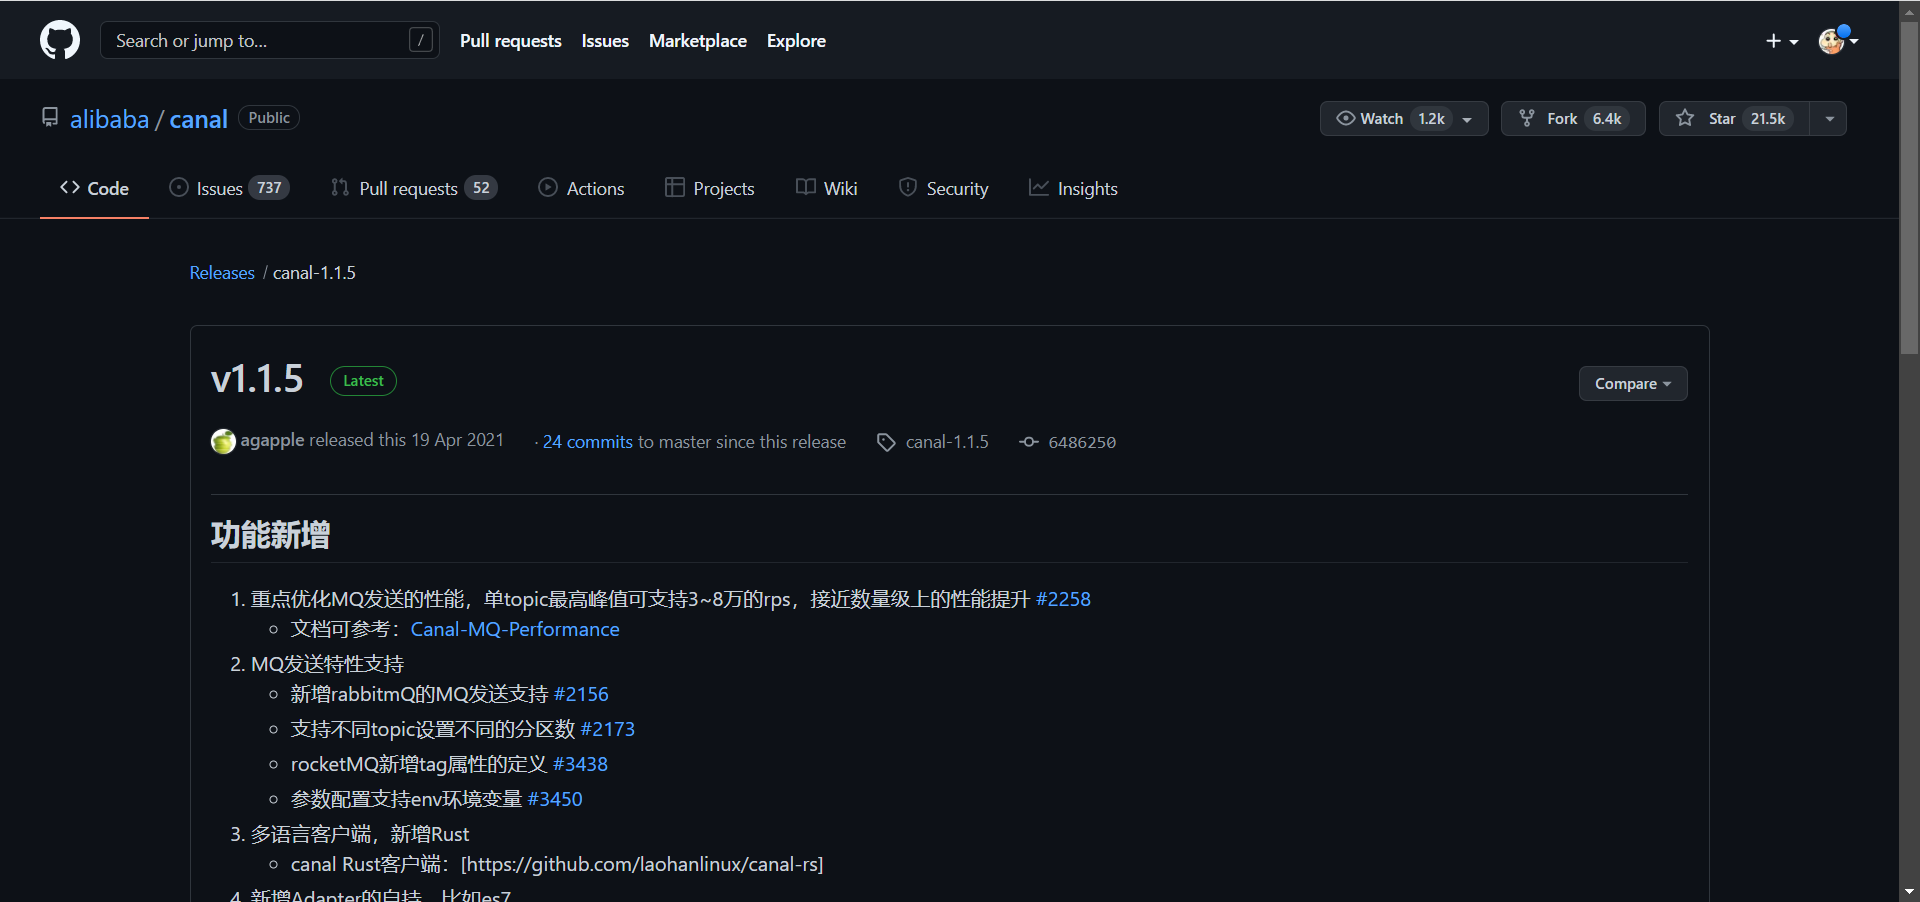This screenshot has height=902, width=1920.
Task: Open the Marketplace menu item
Action: 698,41
